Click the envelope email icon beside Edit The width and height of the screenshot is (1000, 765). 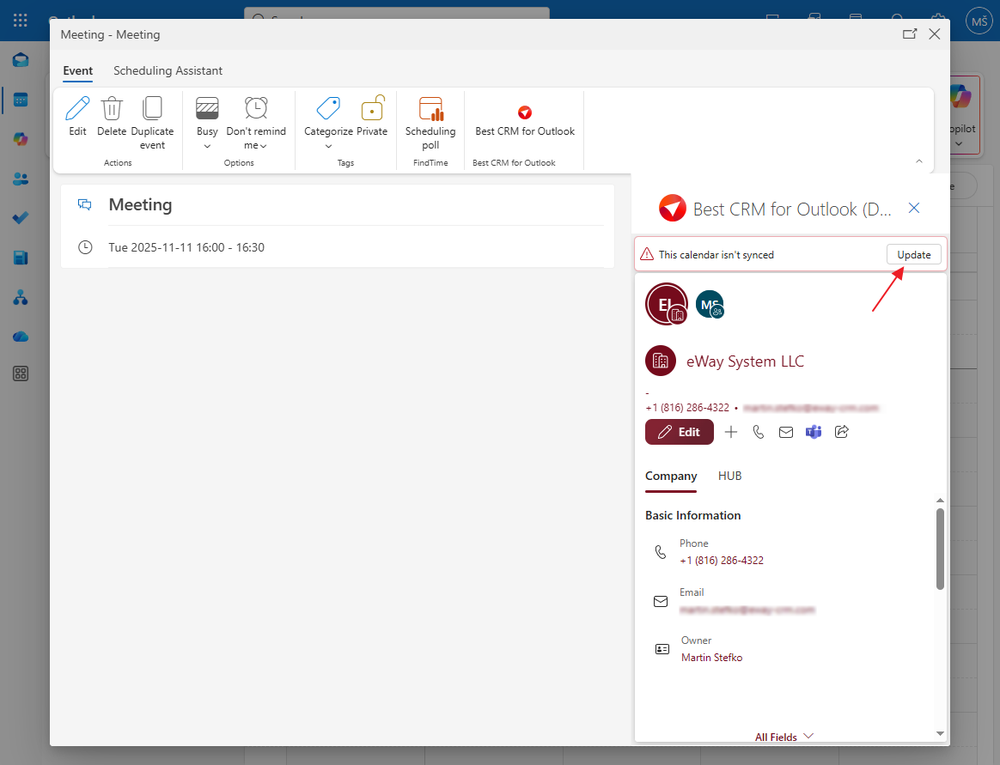[x=786, y=432]
